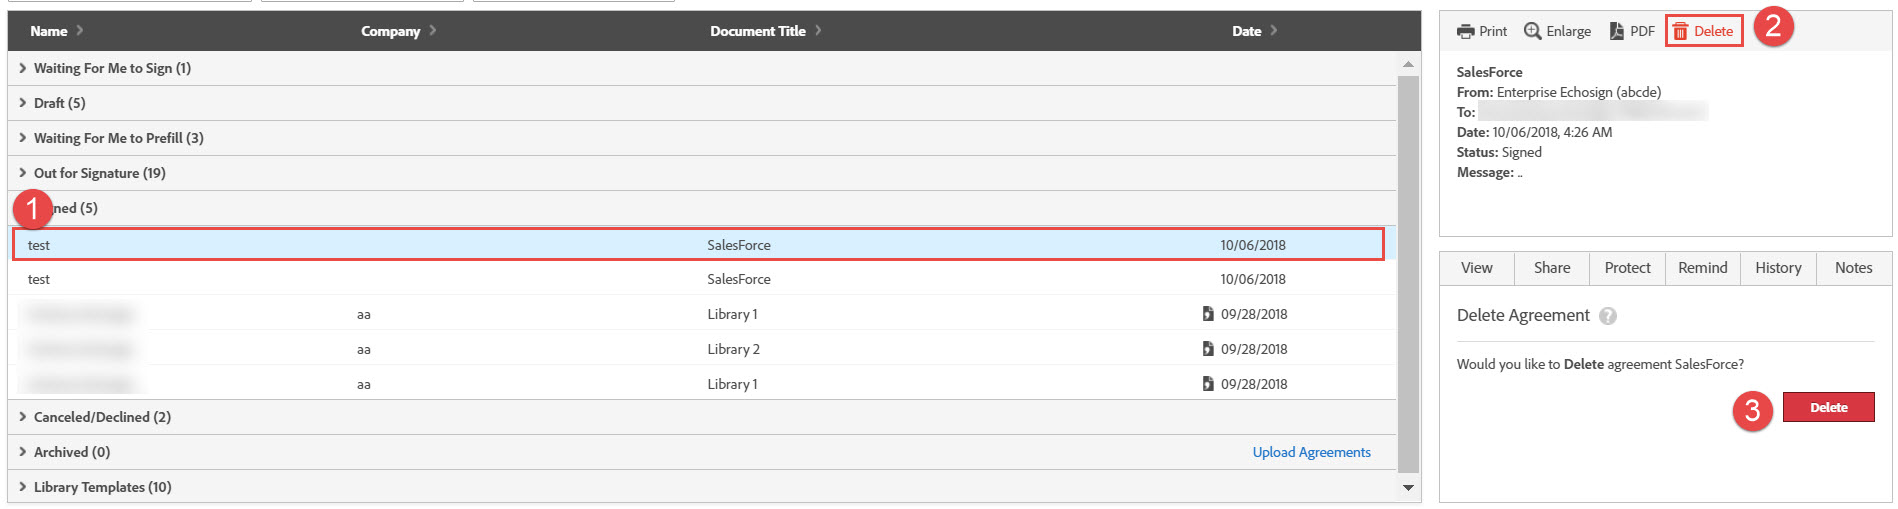1898x509 pixels.
Task: Expand Canceled/Declined (2) section
Action: [23, 417]
